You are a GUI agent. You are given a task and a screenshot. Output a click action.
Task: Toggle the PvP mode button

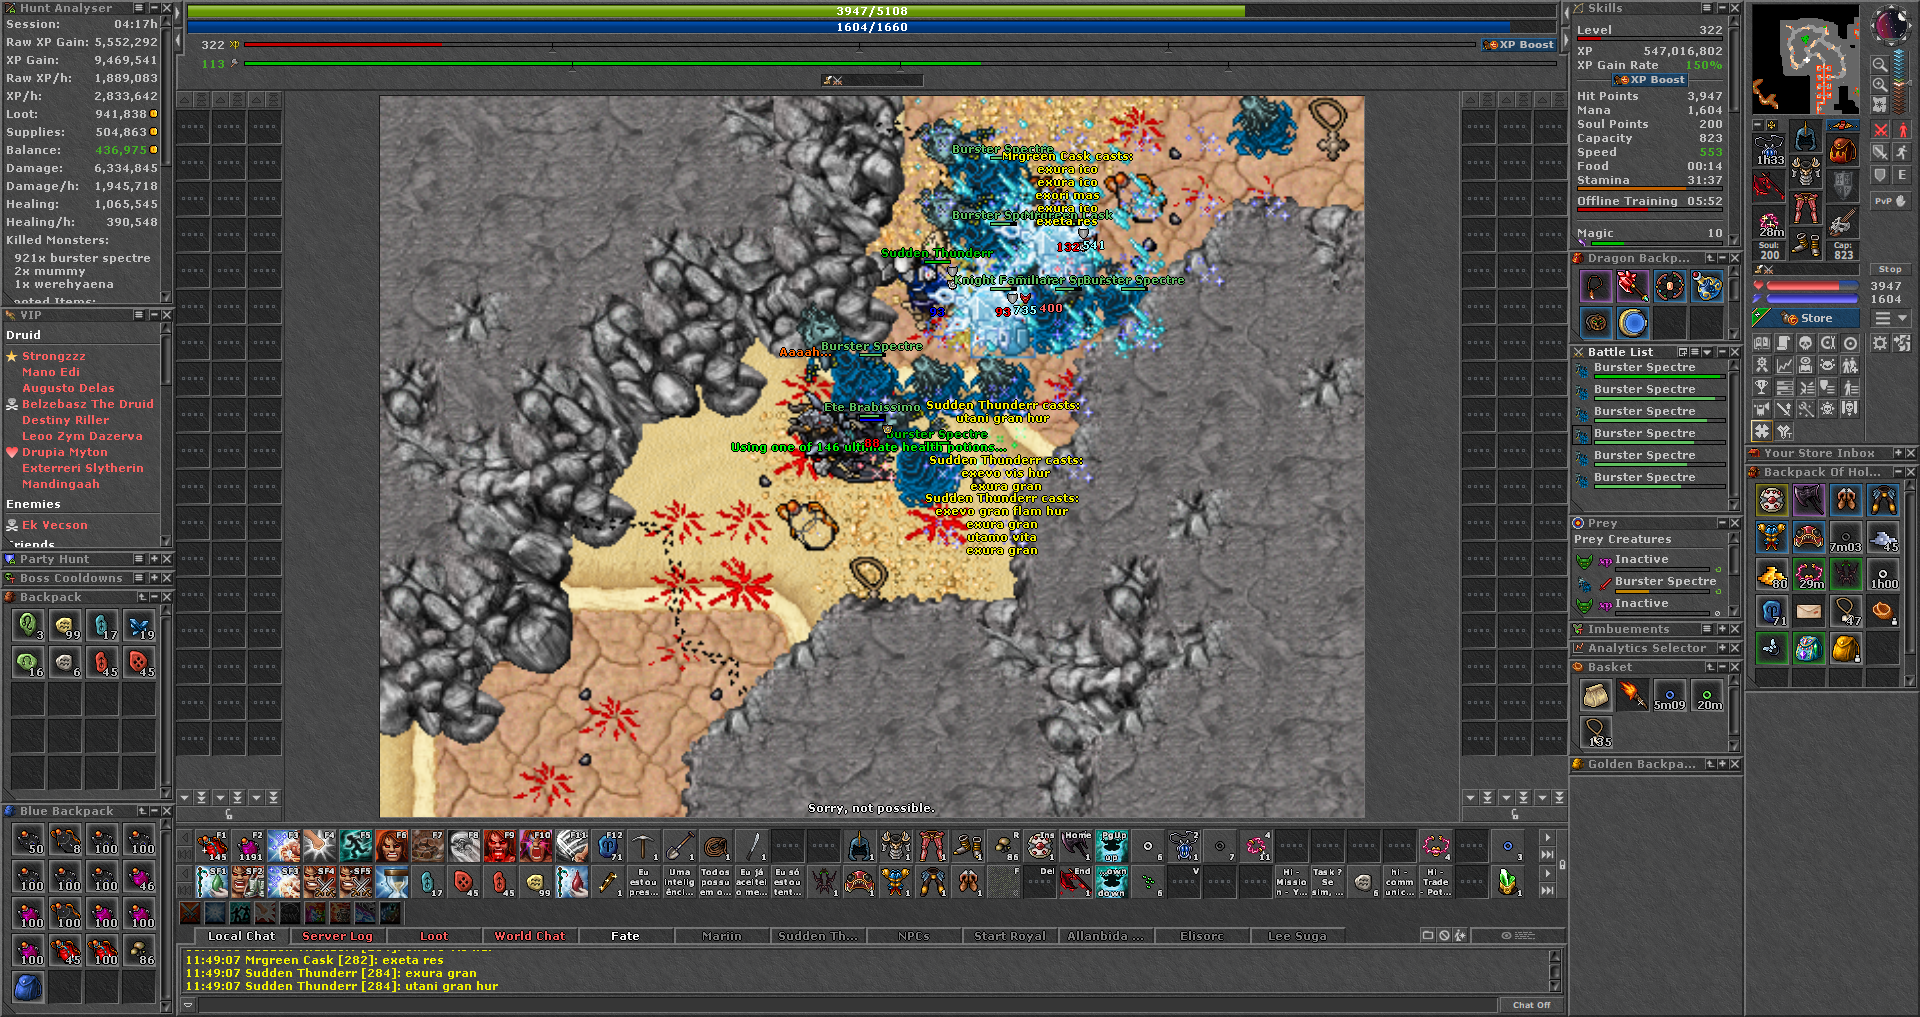pyautogui.click(x=1889, y=201)
